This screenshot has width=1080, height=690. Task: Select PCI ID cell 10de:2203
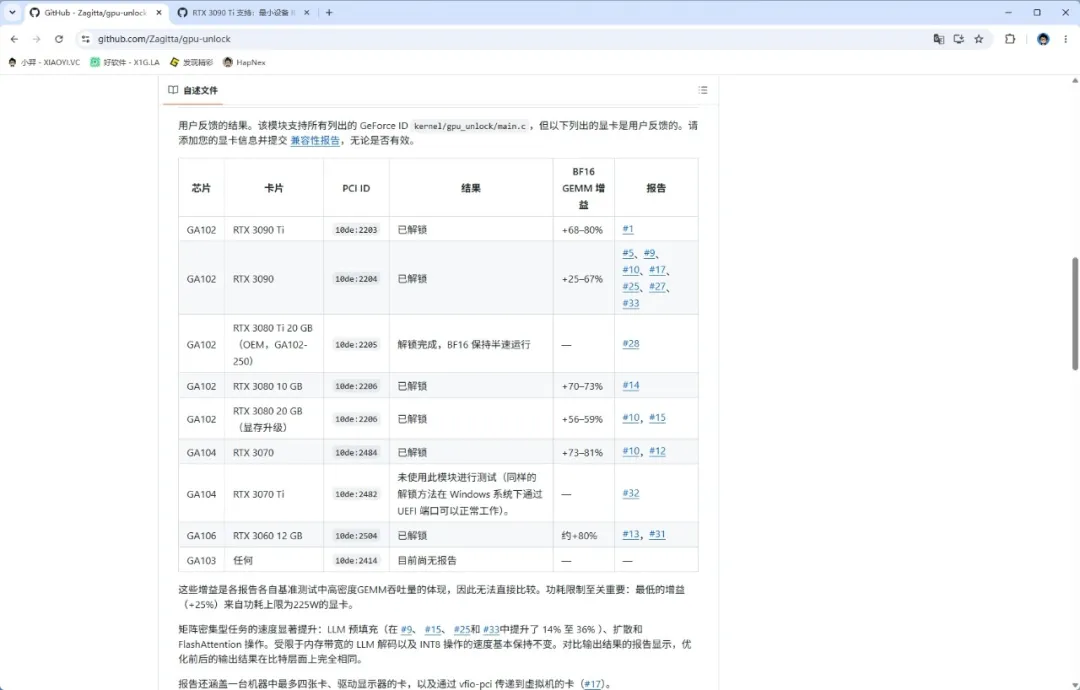[356, 230]
